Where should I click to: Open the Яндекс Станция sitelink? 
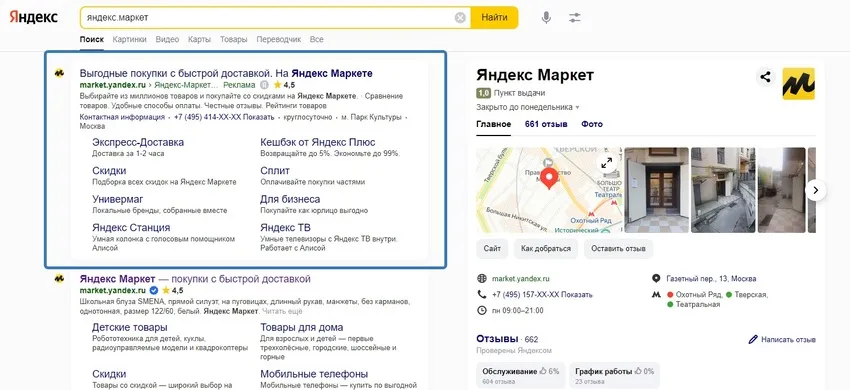click(x=131, y=227)
